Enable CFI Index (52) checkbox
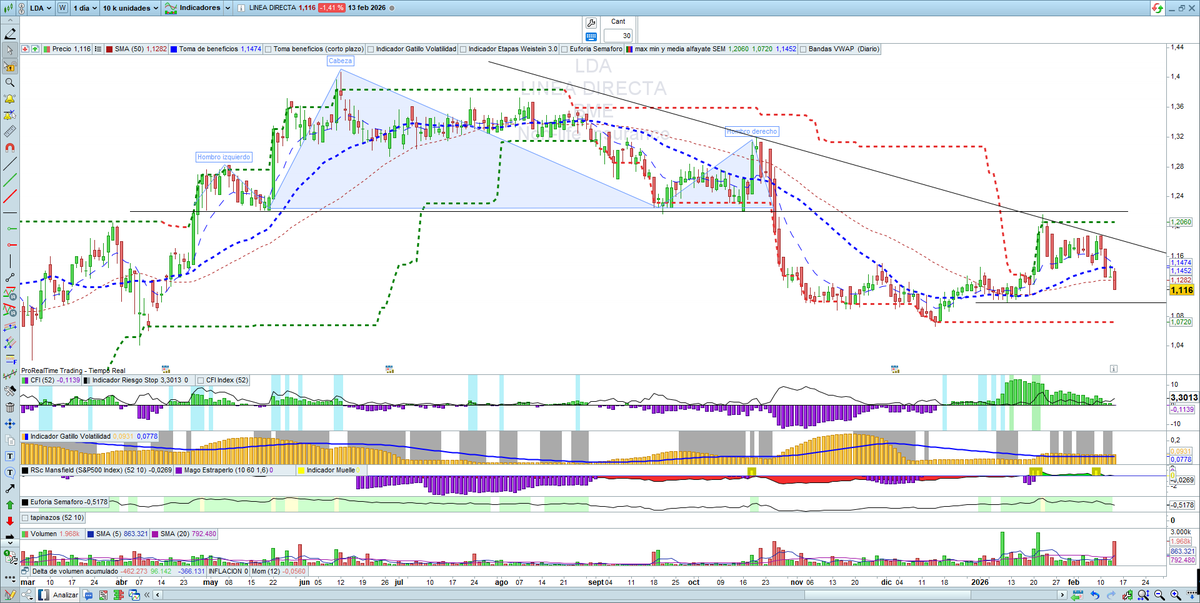Image resolution: width=1200 pixels, height=603 pixels. click(201, 380)
